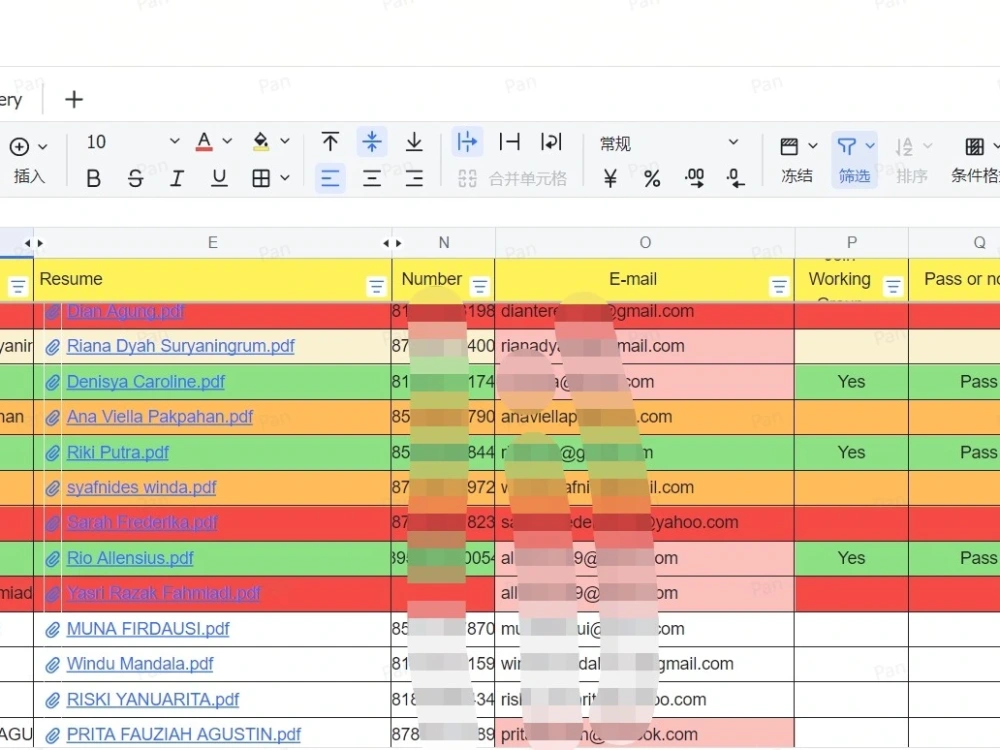Center text horizontally
This screenshot has height=750, width=1000.
click(x=372, y=178)
